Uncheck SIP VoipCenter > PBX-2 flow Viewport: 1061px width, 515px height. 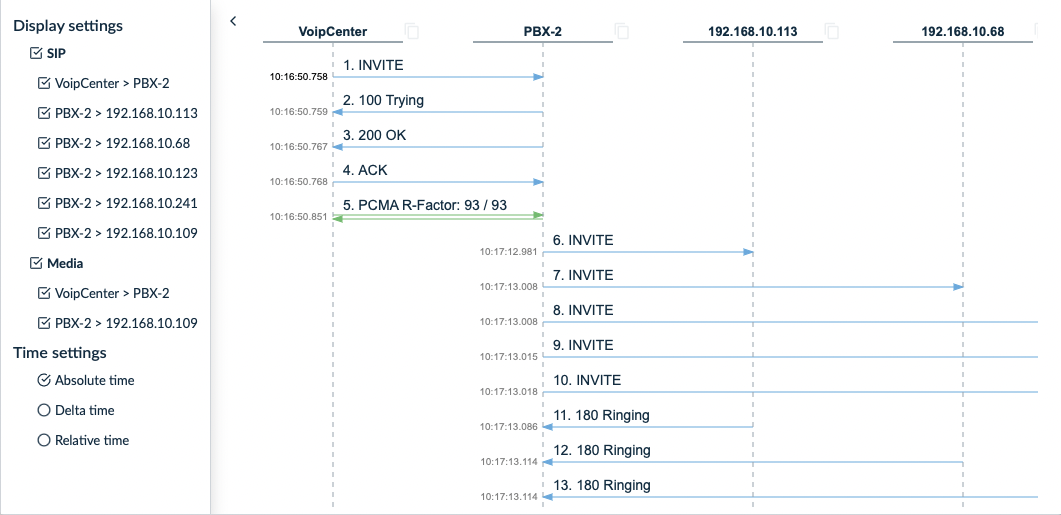(x=44, y=83)
